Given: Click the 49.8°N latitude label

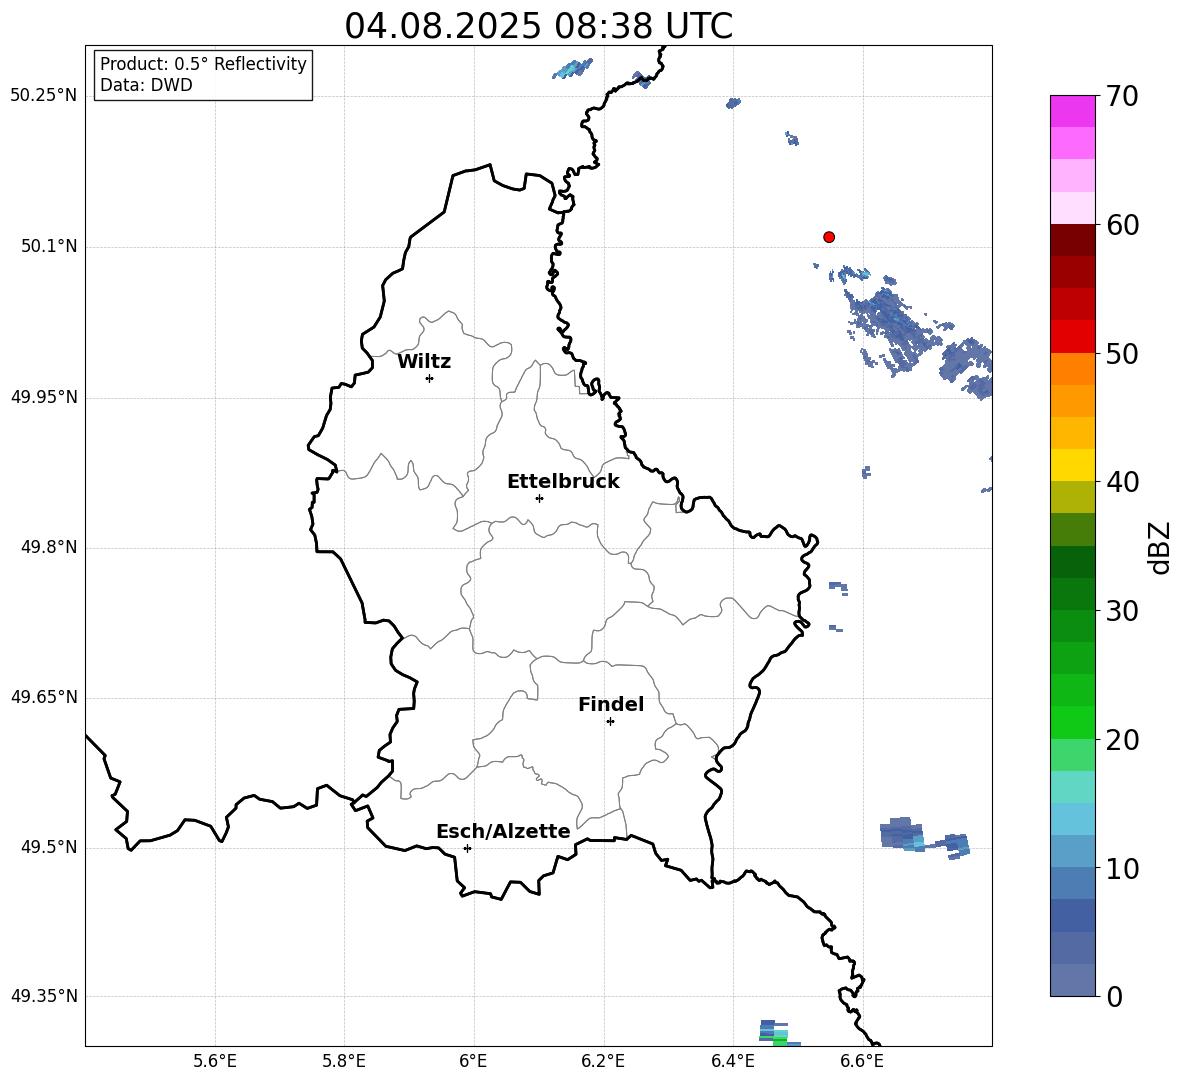Looking at the screenshot, I should coord(50,547).
